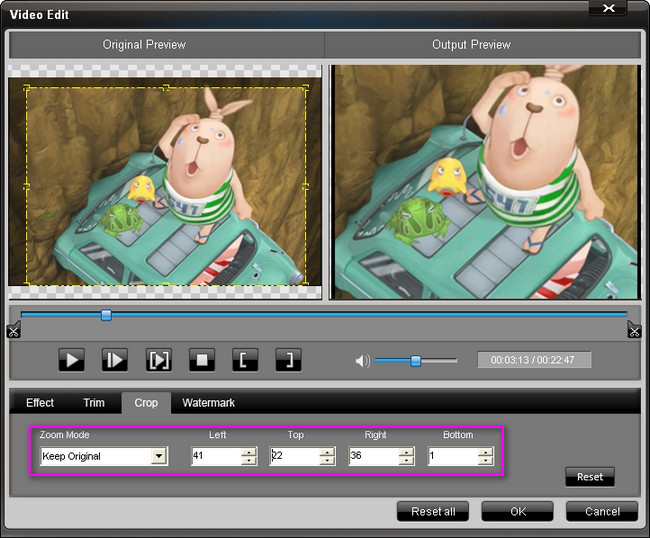The height and width of the screenshot is (538, 650).
Task: Open the Zoom Mode dropdown
Action: click(x=159, y=456)
